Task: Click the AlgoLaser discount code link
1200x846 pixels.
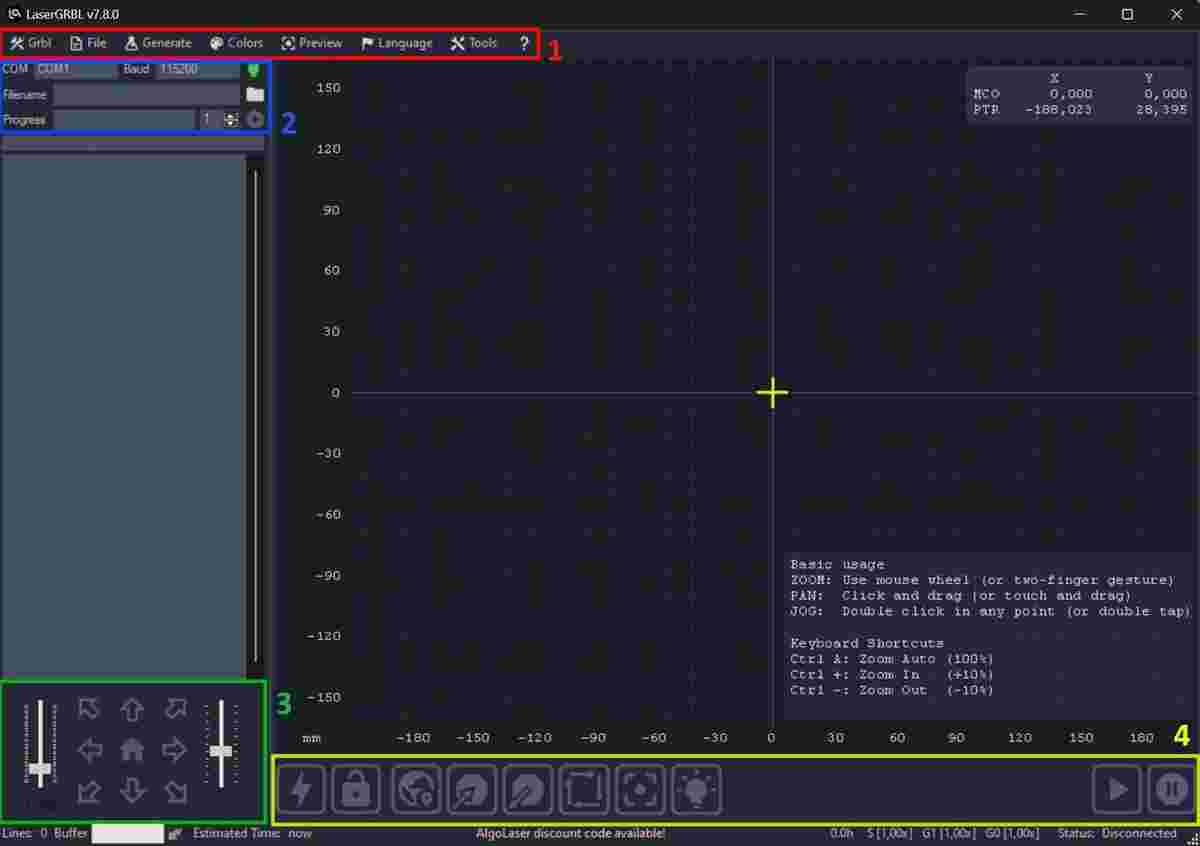Action: tap(570, 833)
